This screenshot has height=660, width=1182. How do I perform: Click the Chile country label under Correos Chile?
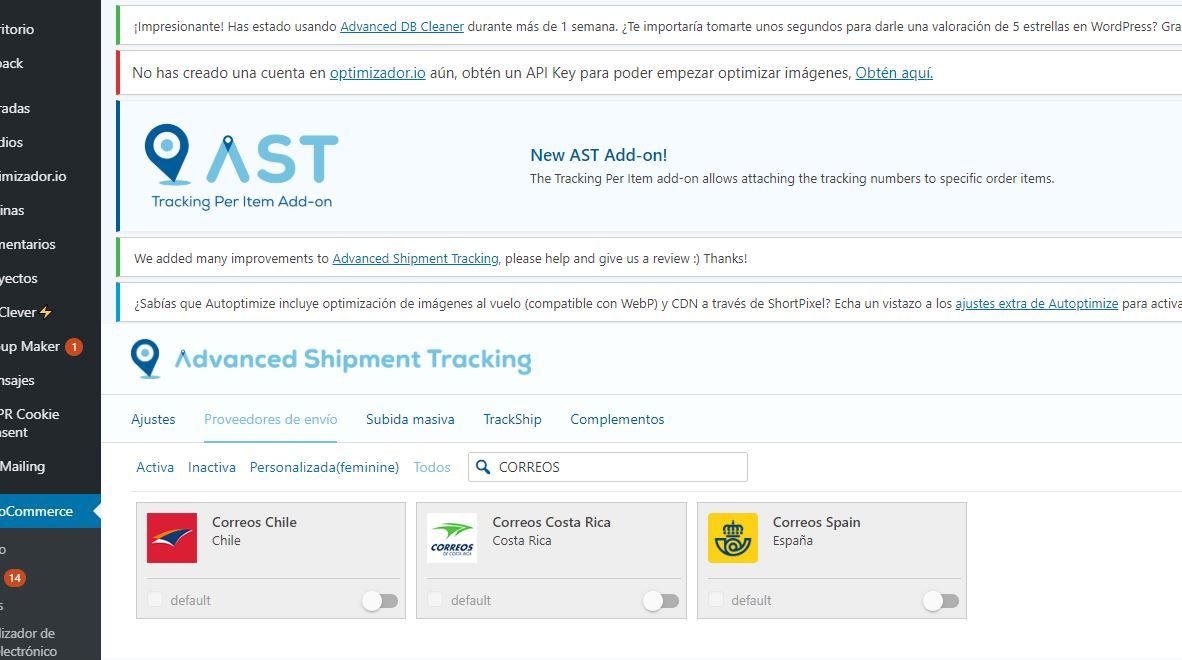click(x=226, y=540)
